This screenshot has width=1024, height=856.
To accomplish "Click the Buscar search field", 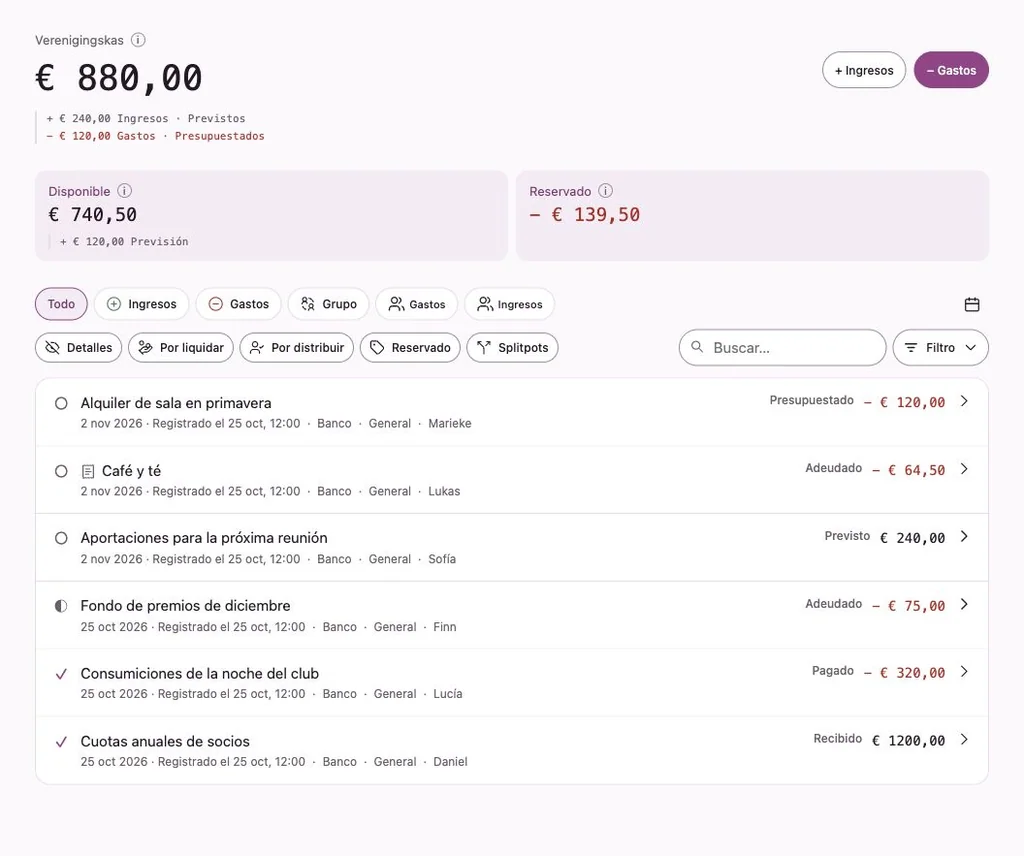I will (x=782, y=347).
